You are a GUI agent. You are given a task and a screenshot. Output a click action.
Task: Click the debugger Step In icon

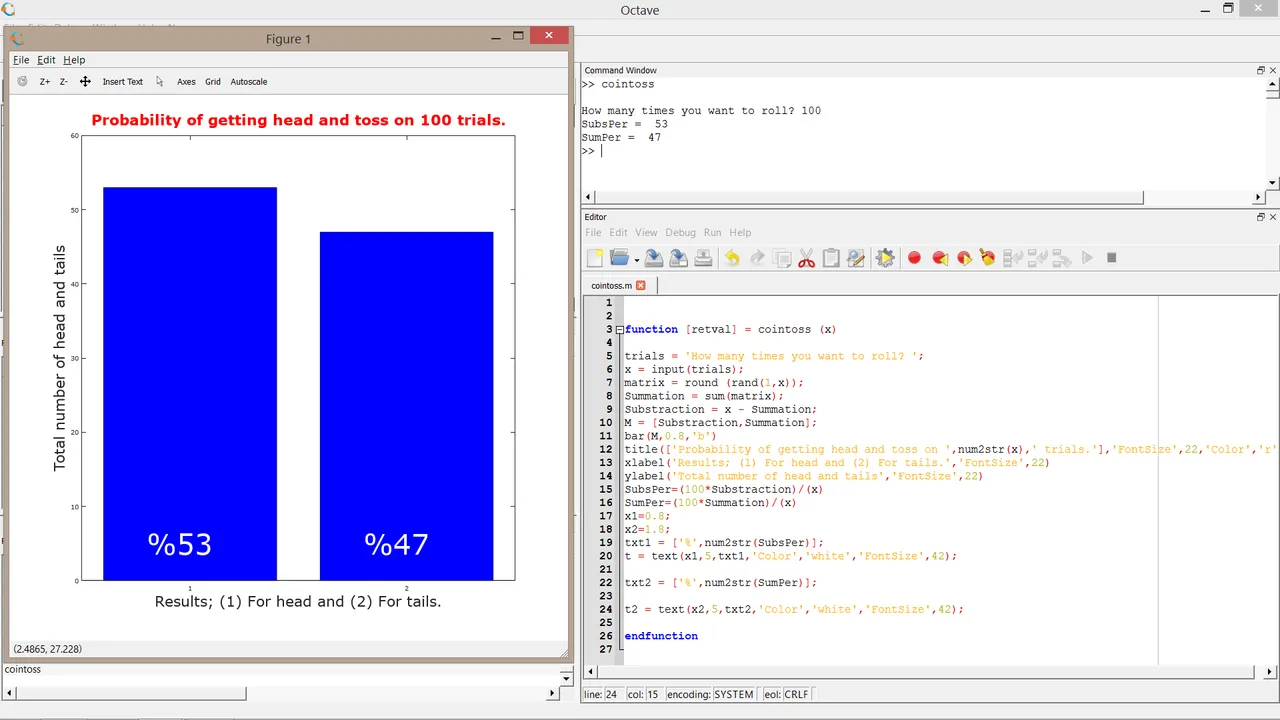click(x=1037, y=258)
